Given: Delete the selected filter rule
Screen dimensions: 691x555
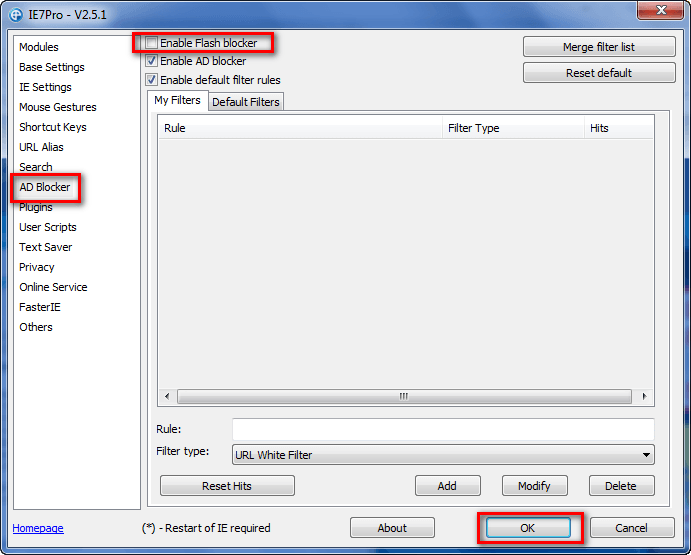Looking at the screenshot, I should (x=621, y=486).
